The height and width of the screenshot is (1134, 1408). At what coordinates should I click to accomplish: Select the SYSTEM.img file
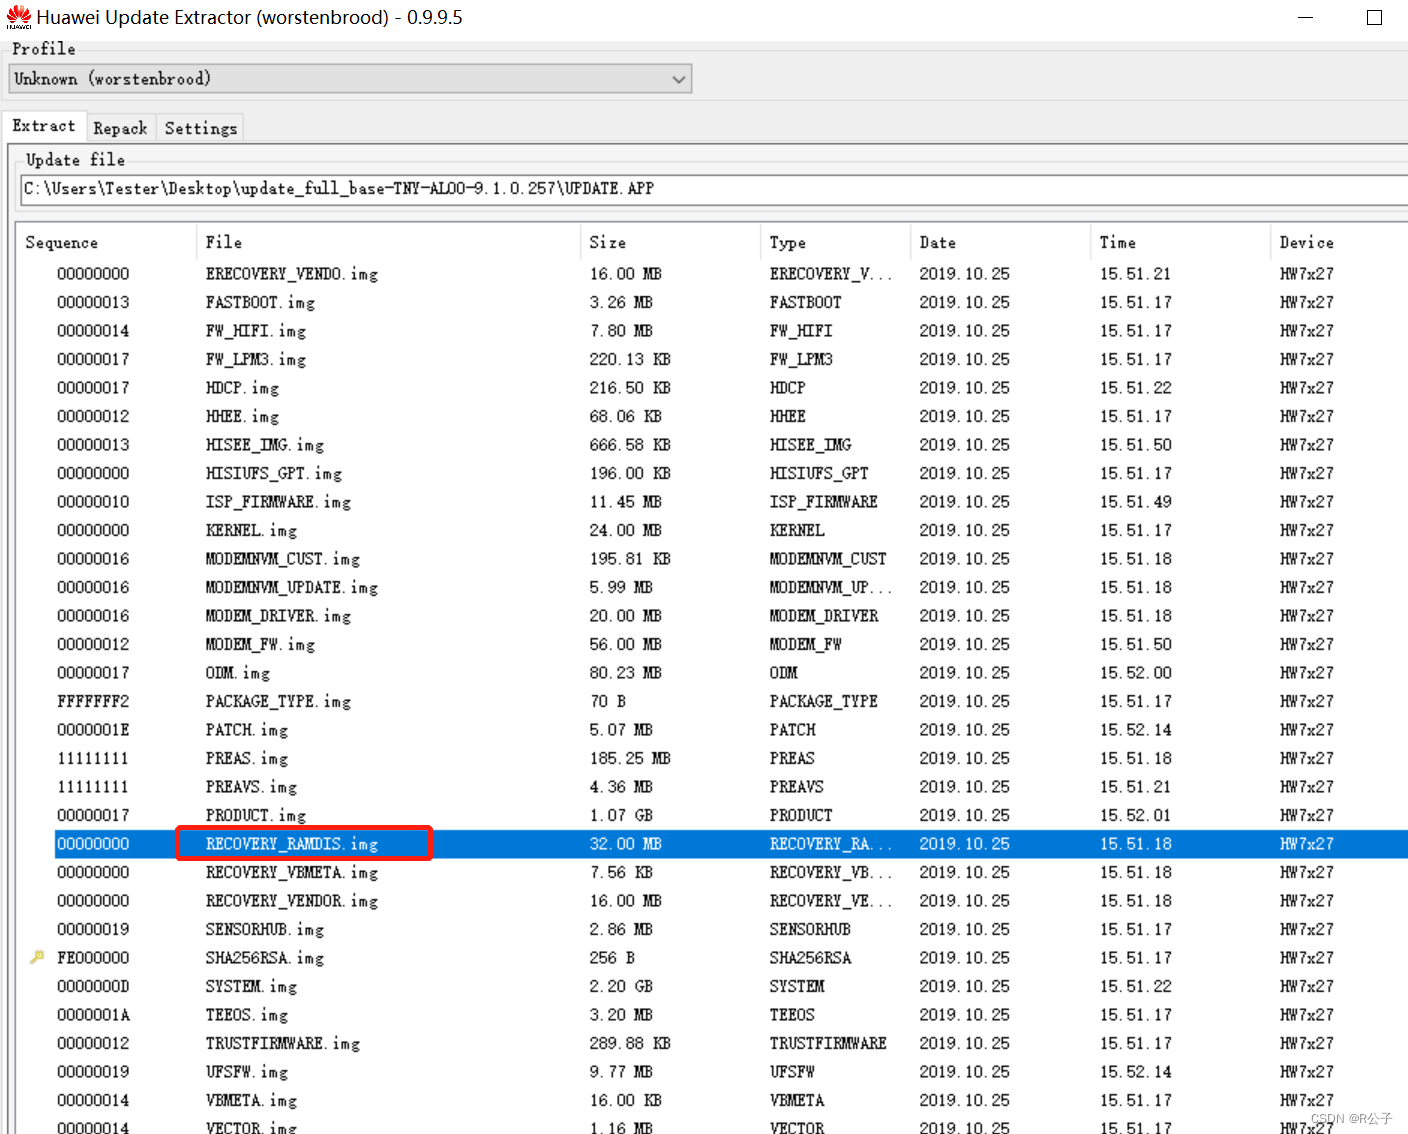[251, 986]
